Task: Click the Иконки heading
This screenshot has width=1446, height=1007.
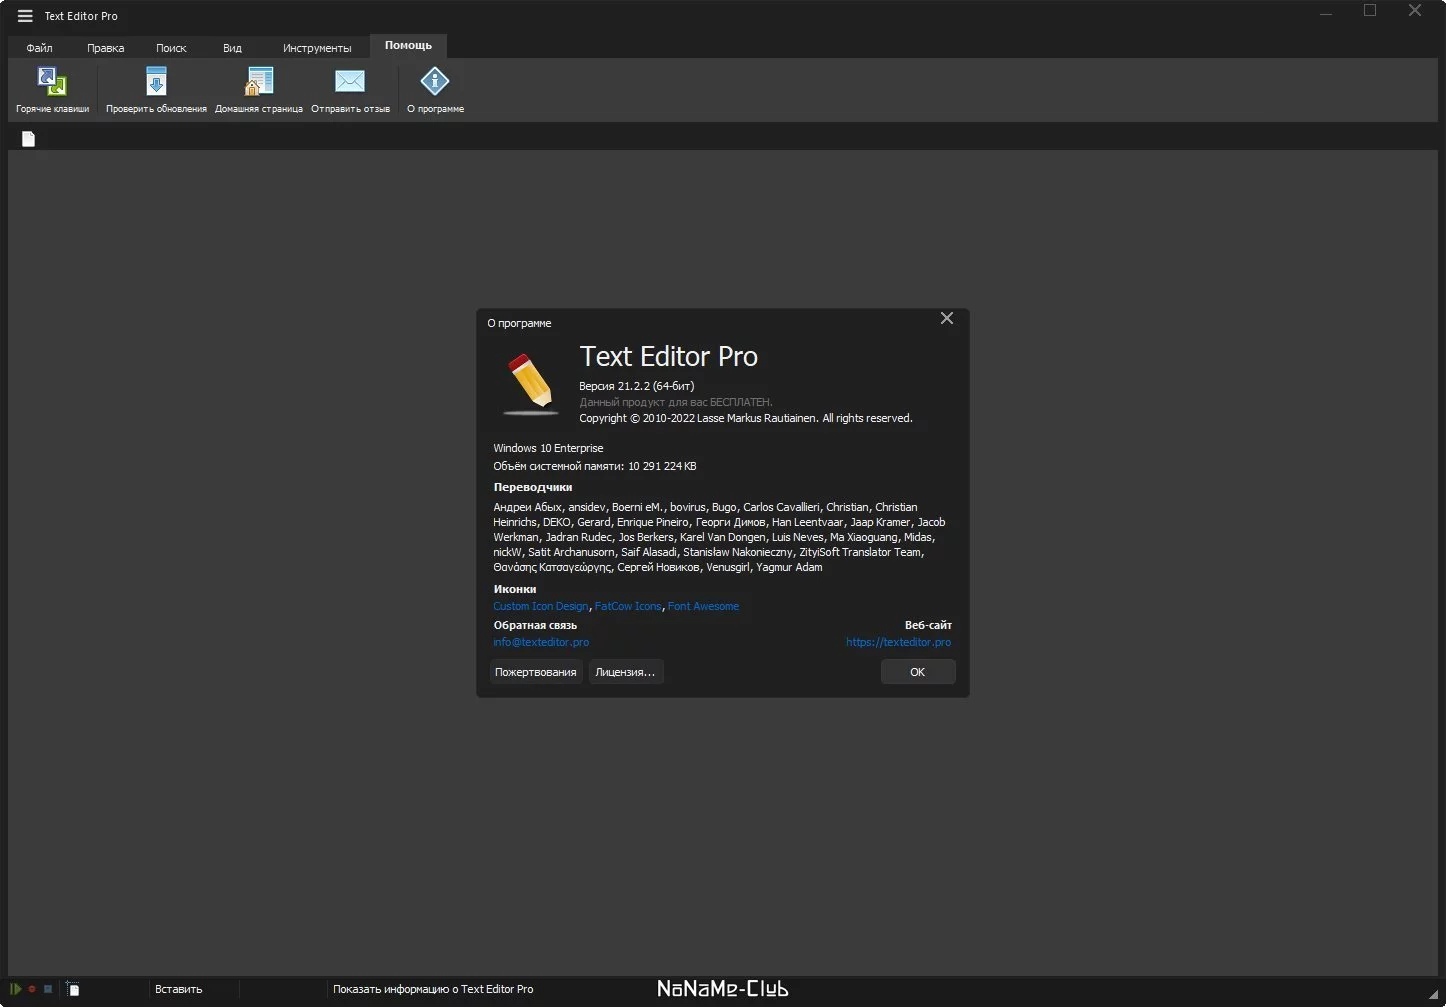Action: point(515,589)
